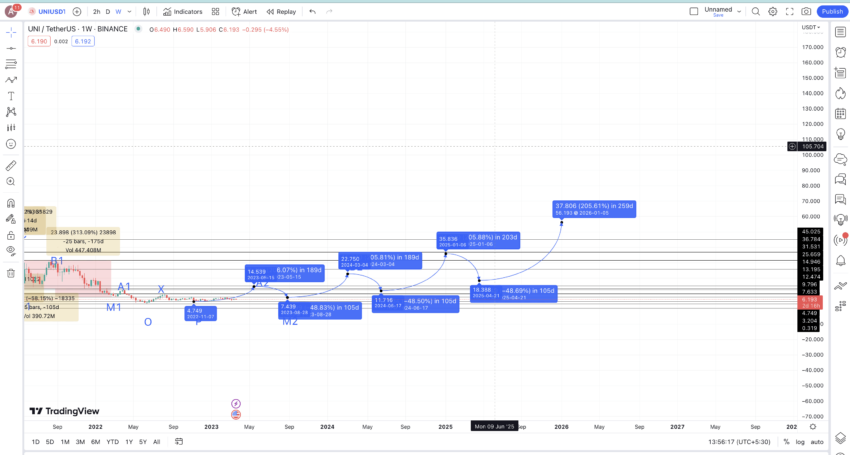Lock all drawing tools

click(x=10, y=235)
